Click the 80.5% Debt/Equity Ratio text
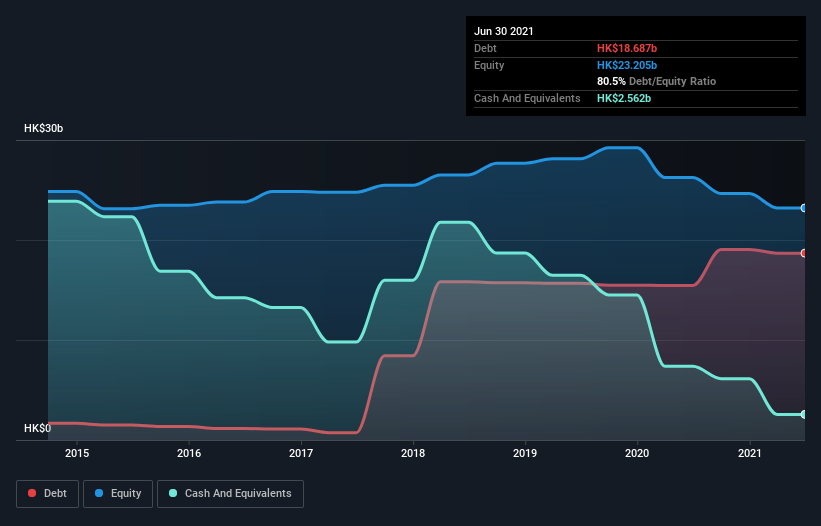821x526 pixels. pyautogui.click(x=657, y=82)
